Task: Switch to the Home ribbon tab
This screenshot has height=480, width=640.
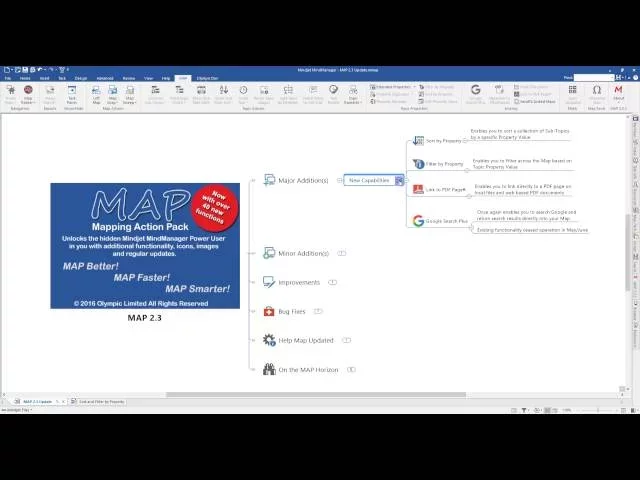Action: 25,78
